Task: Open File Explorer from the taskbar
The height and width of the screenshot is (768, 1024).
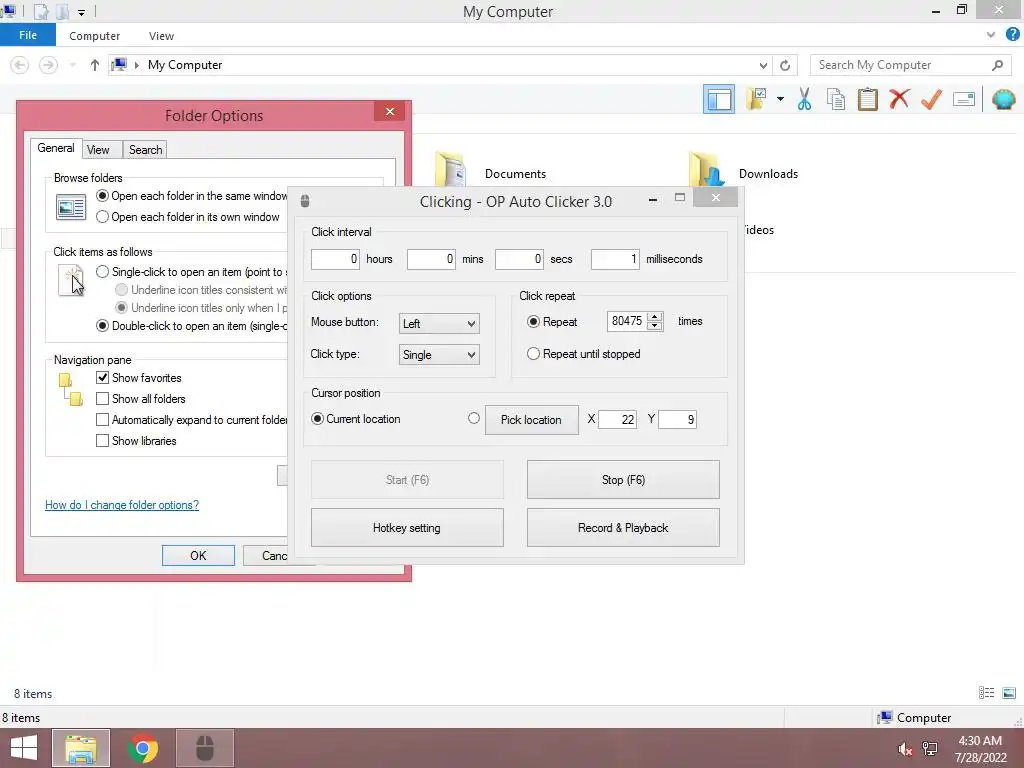Action: 81,748
